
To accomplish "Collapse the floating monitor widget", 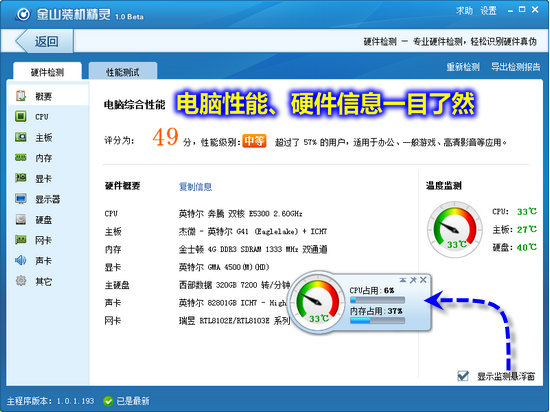I will [x=403, y=280].
